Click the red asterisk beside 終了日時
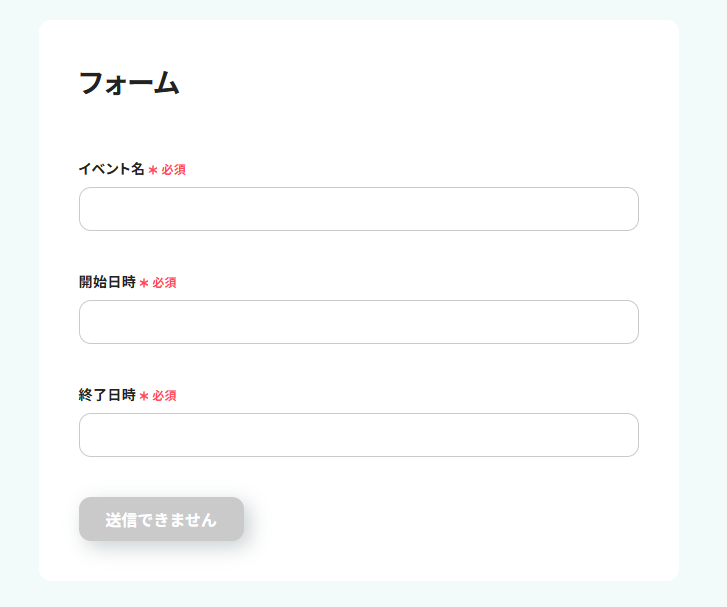 [x=144, y=396]
